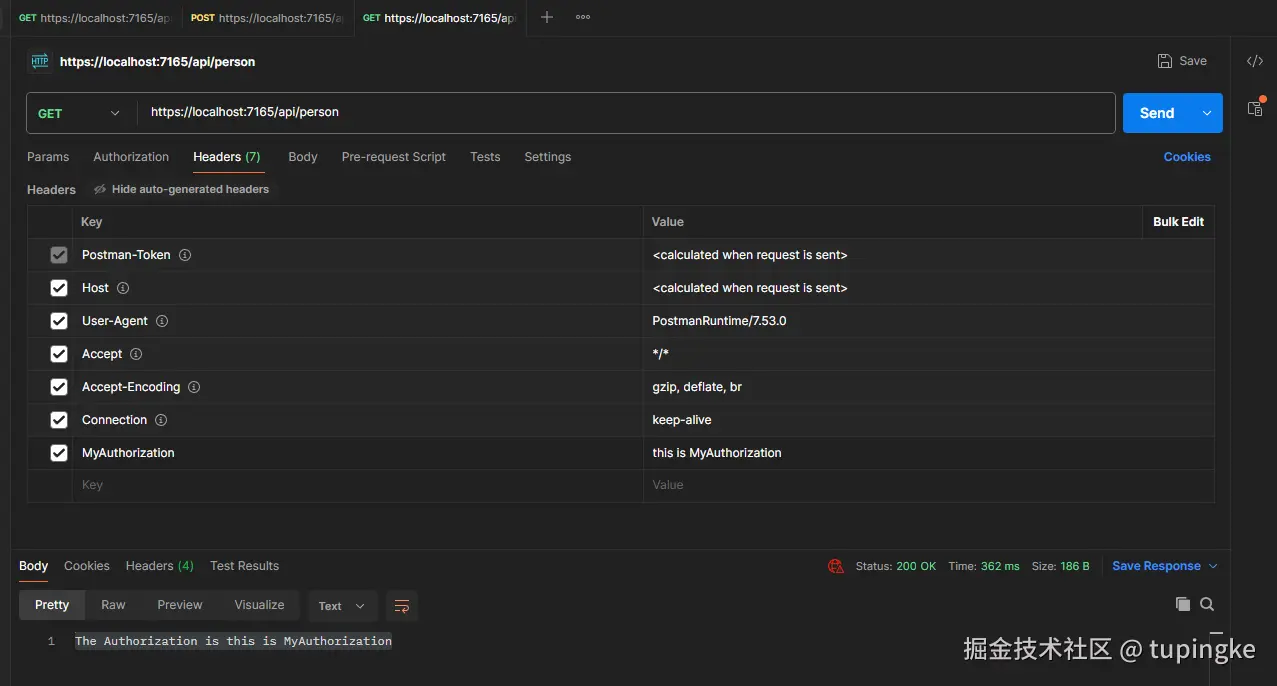Show info for Postman-Token header
This screenshot has height=686, width=1277.
185,255
